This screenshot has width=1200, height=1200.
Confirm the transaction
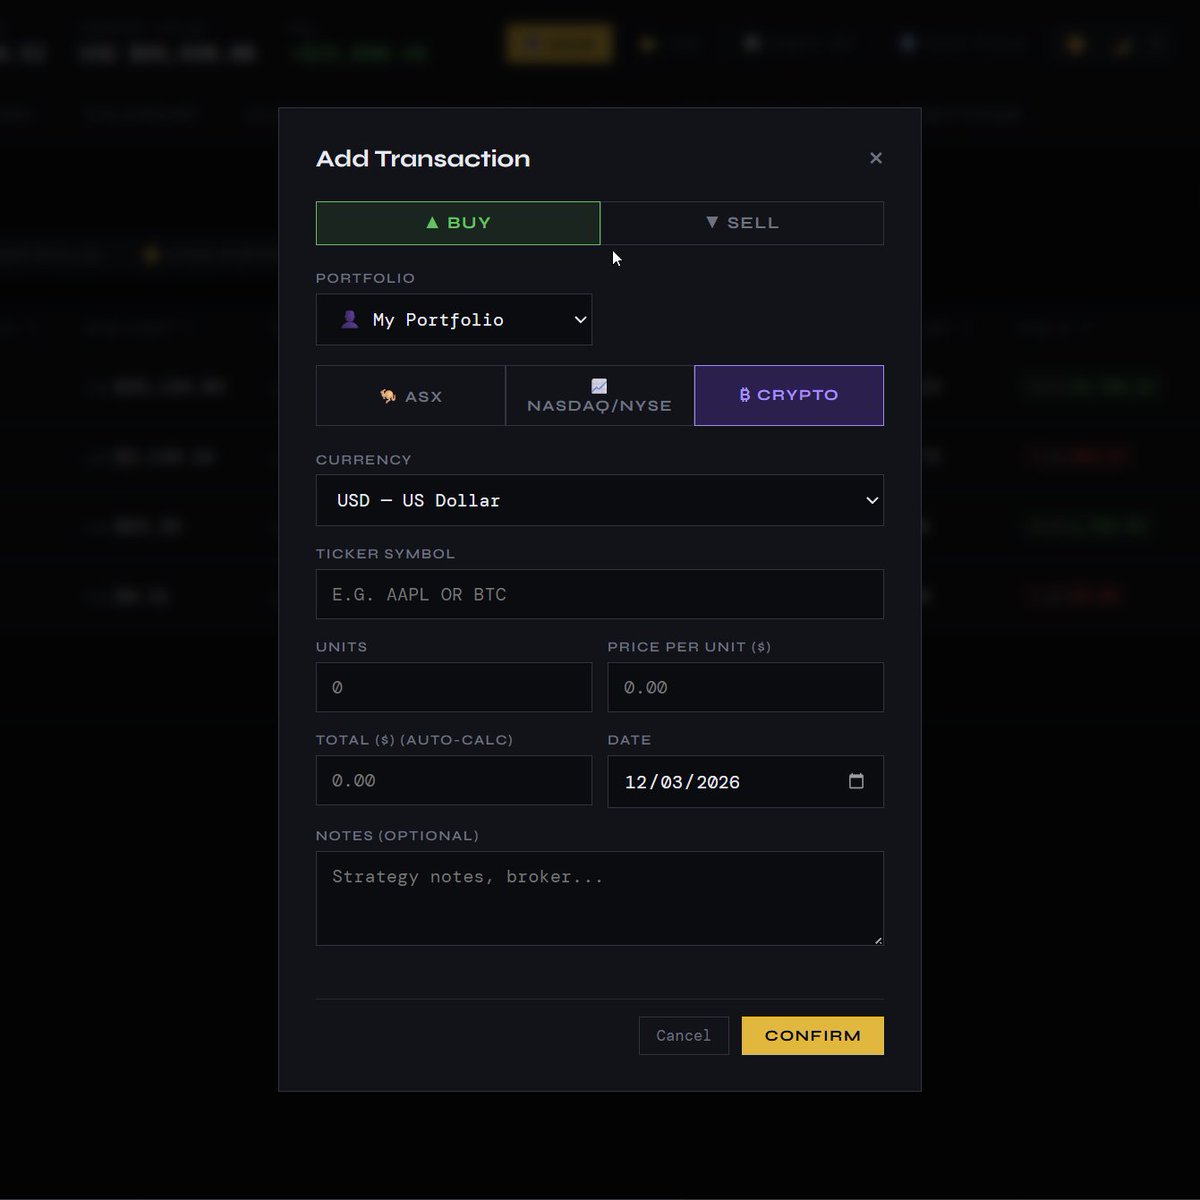click(813, 1036)
